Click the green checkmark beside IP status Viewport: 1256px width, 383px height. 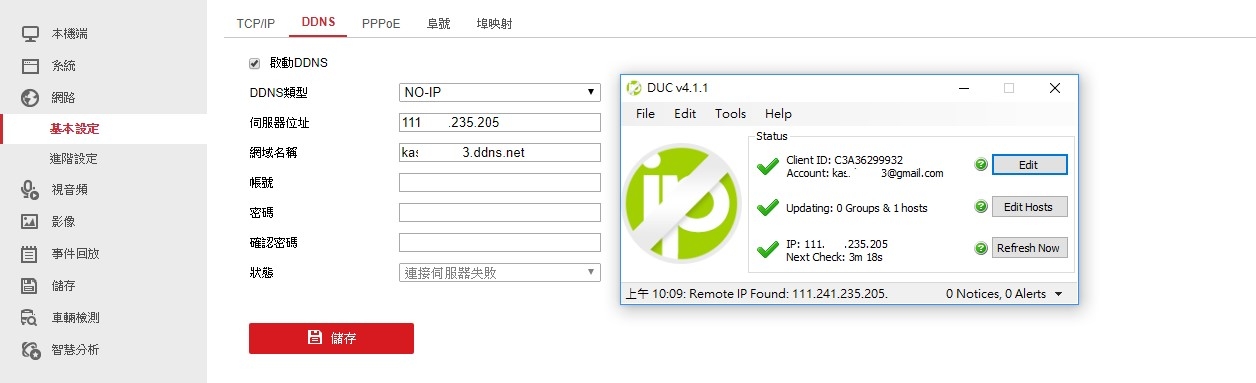point(768,248)
